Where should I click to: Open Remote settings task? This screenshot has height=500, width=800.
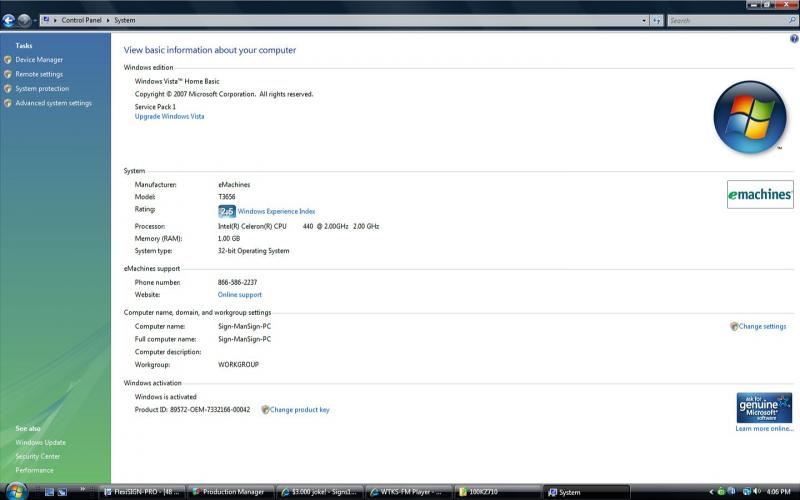tap(39, 74)
